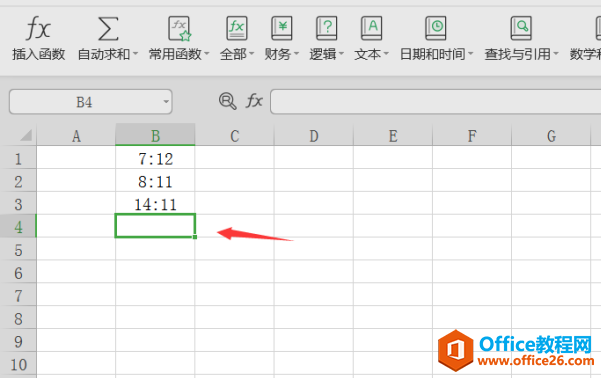The image size is (601, 378).
Task: Click the Name Box showing B4
Action: (x=91, y=102)
